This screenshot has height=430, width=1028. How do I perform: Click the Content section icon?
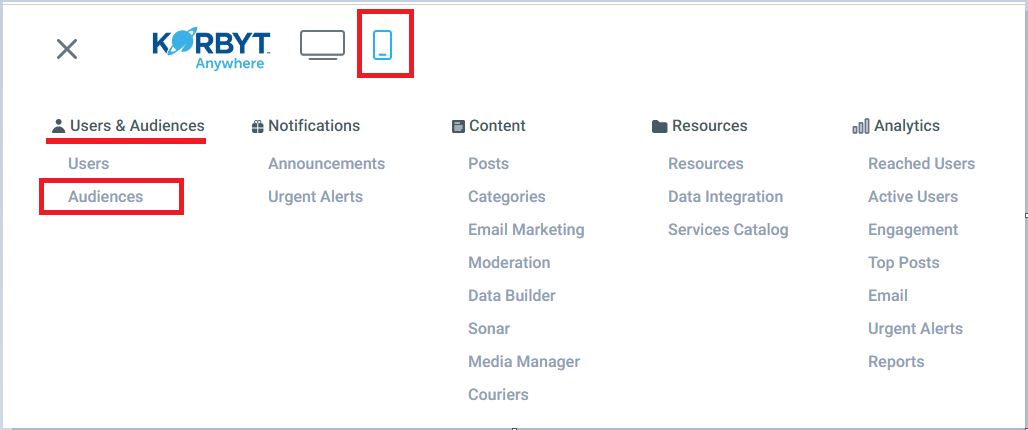click(458, 127)
